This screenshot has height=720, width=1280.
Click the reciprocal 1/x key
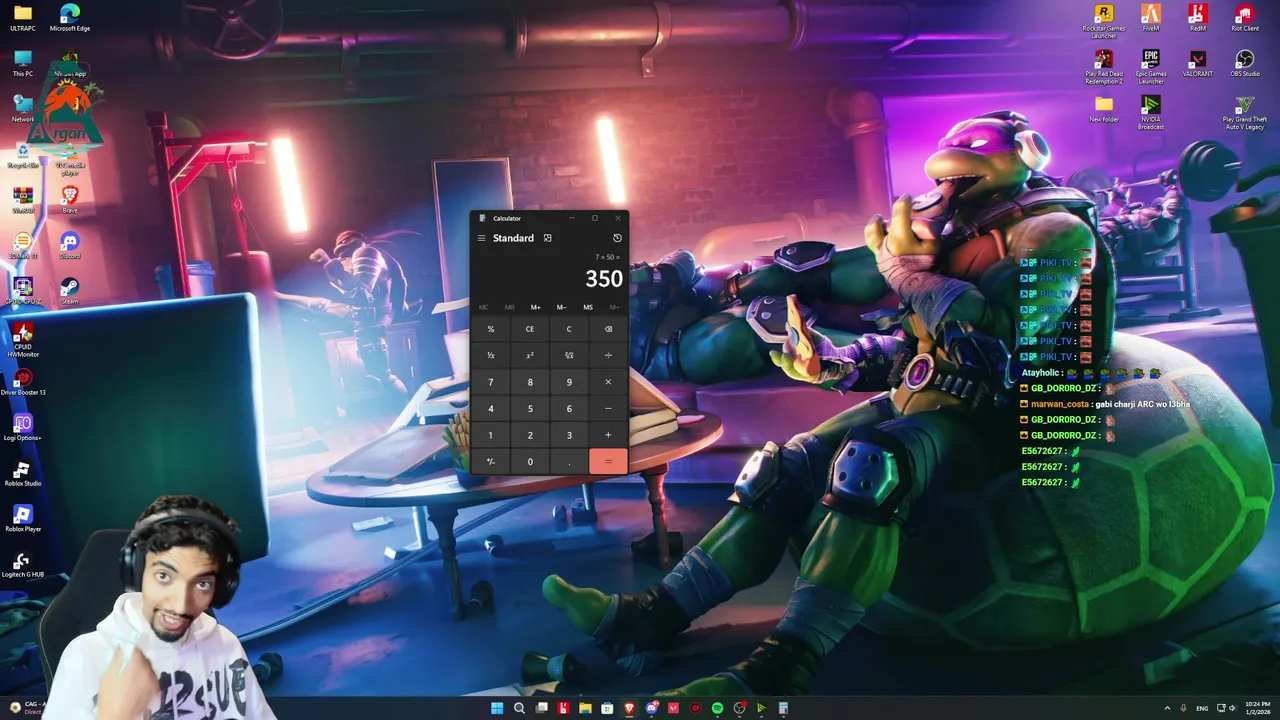(490, 355)
